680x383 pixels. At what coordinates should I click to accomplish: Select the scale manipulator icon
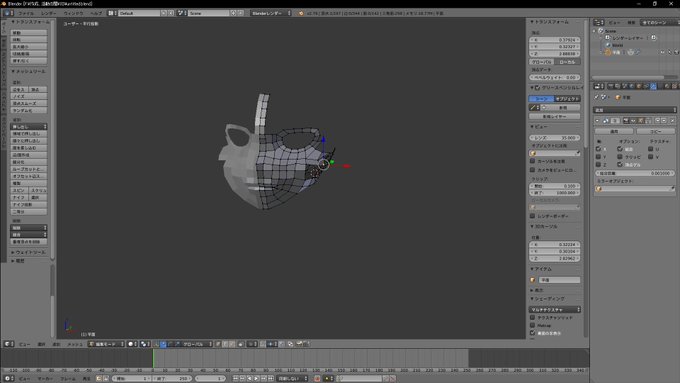177,344
